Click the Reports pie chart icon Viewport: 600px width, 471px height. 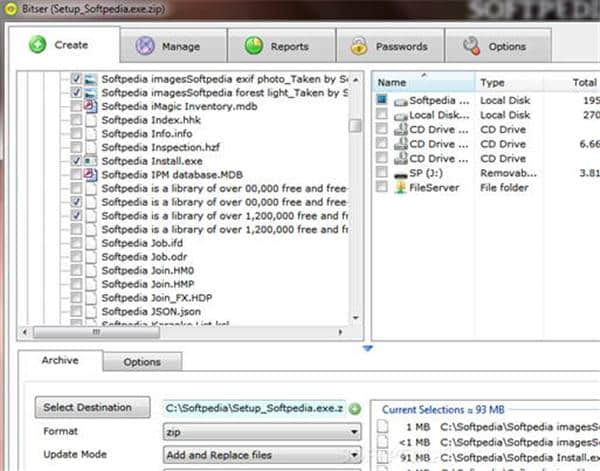(254, 46)
